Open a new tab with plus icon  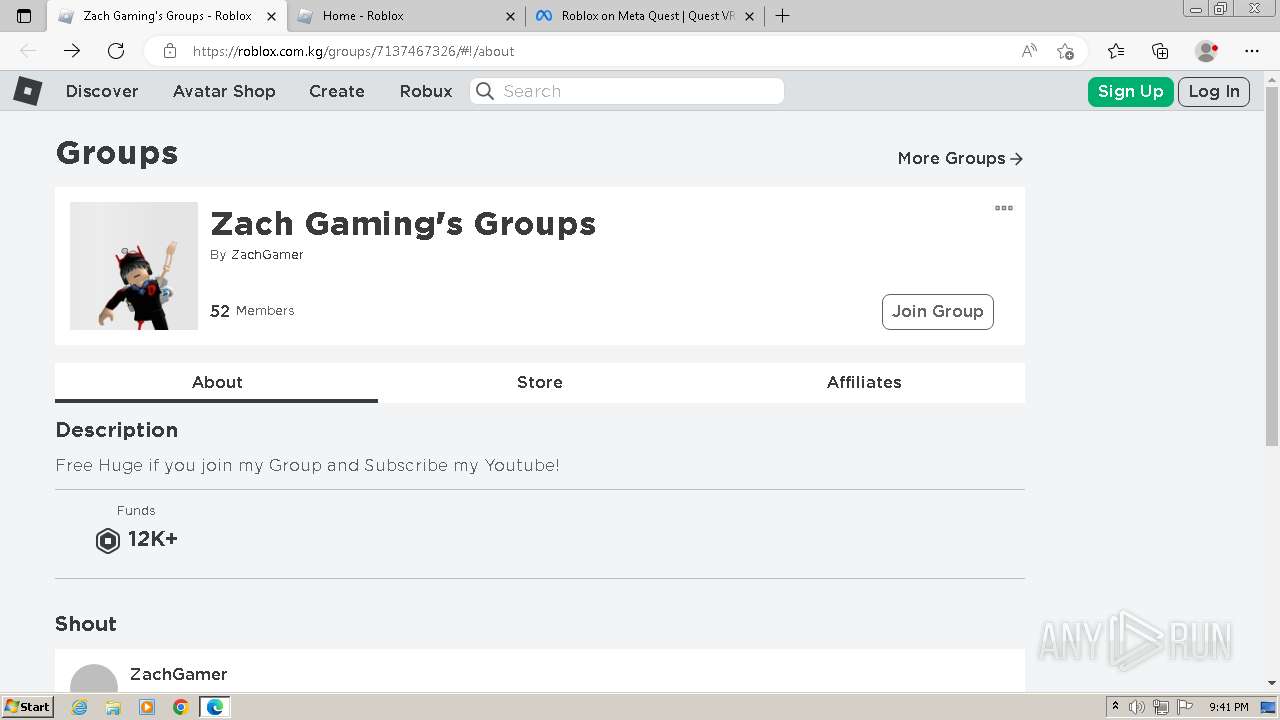[783, 16]
